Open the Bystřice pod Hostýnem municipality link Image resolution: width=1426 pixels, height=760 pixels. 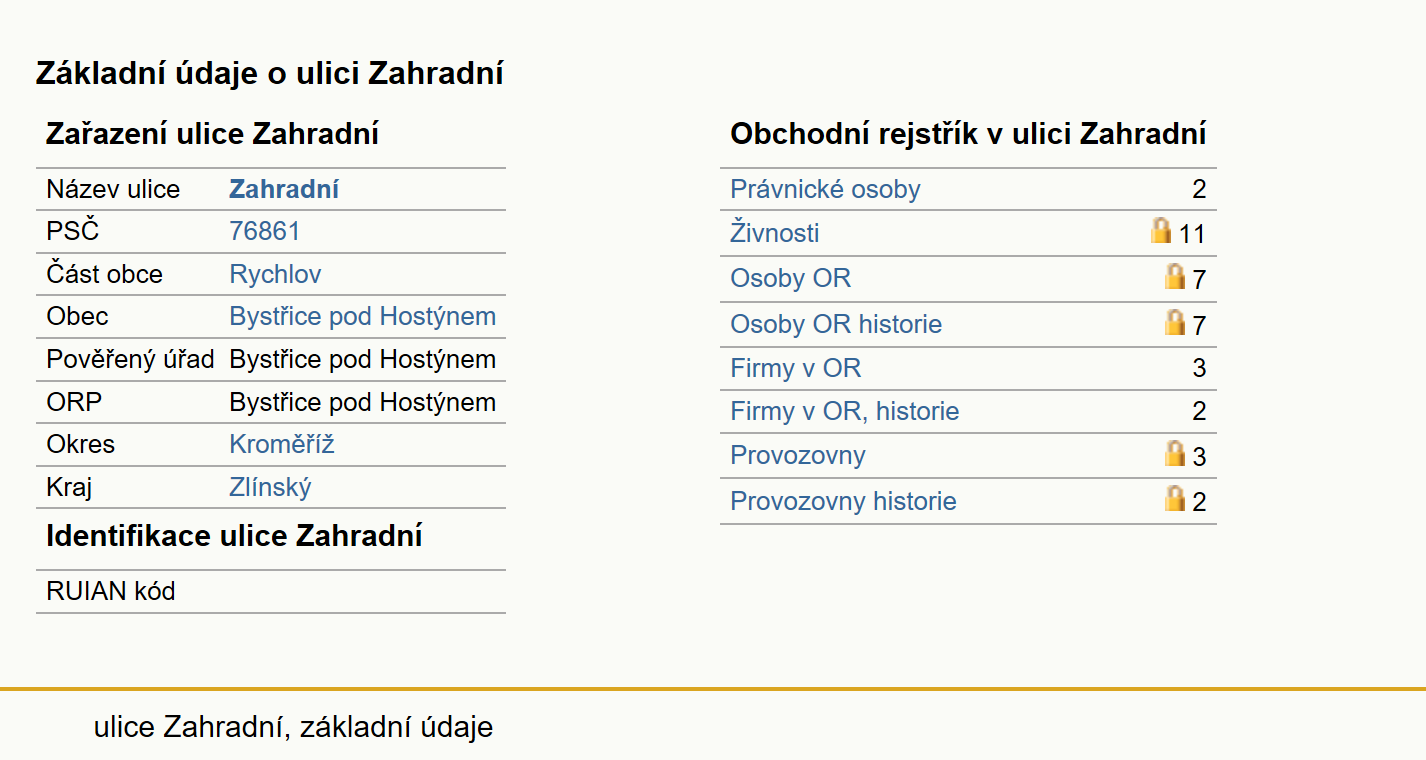tap(363, 316)
